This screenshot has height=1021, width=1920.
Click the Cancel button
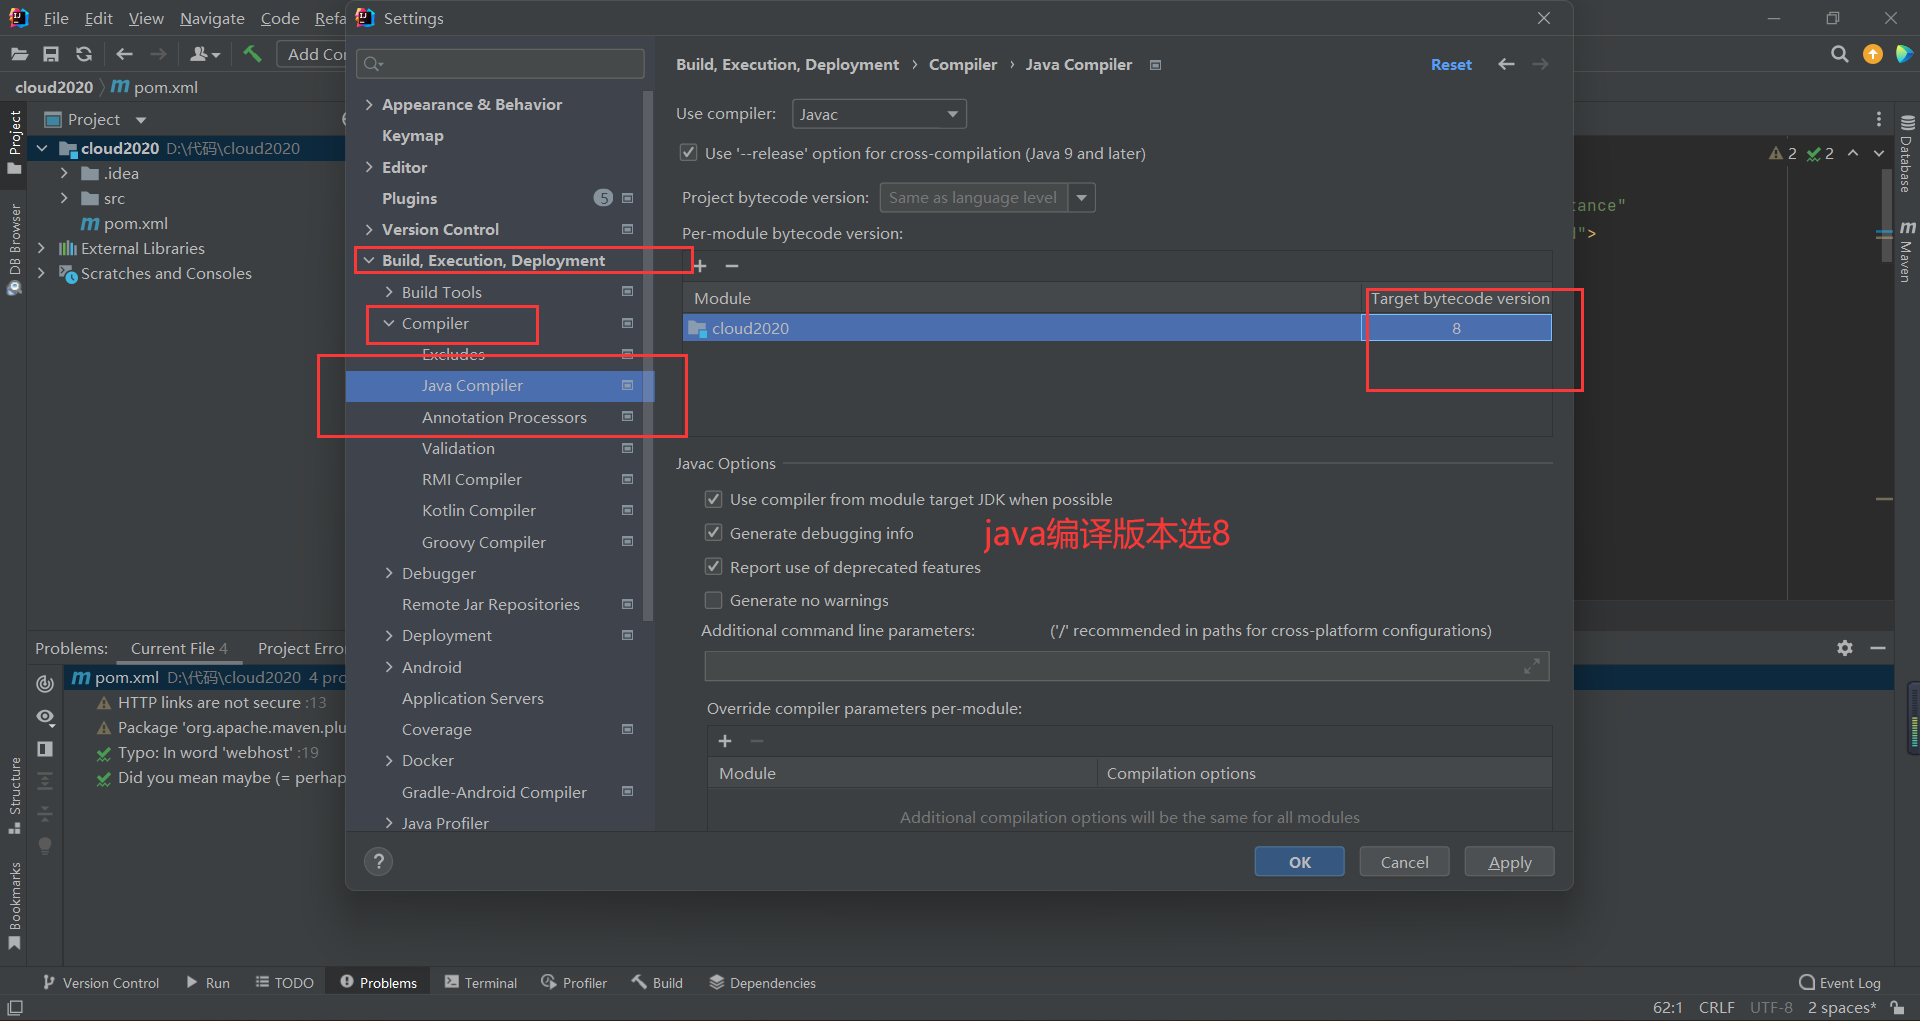[x=1404, y=862]
